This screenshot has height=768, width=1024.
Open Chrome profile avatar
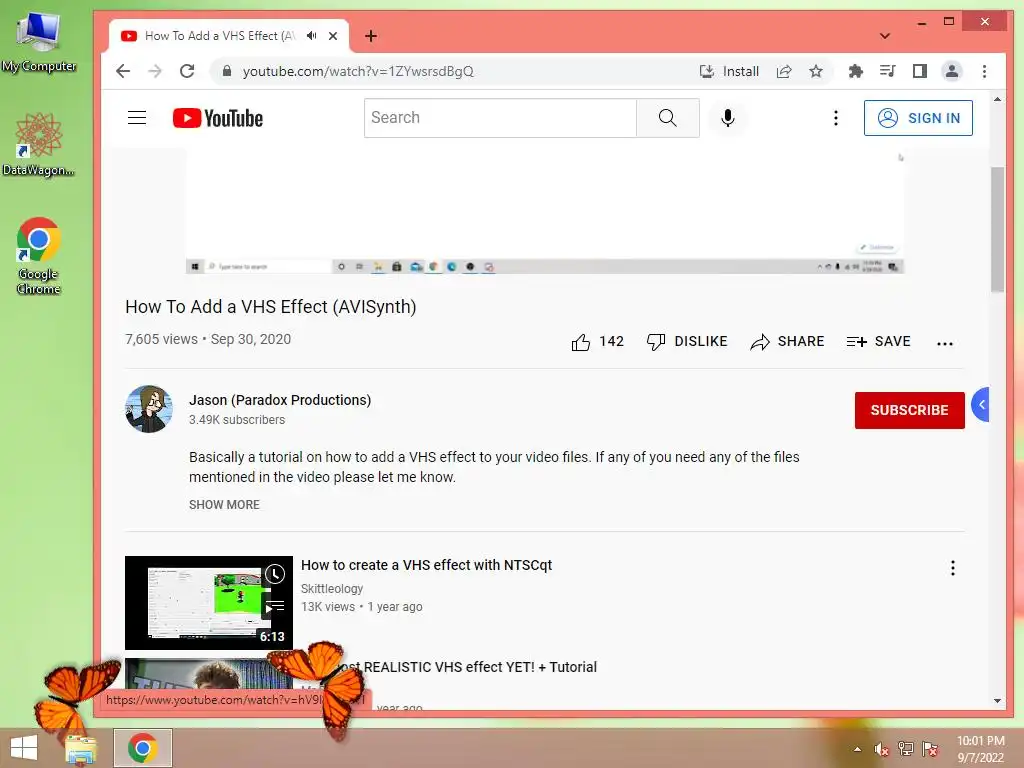click(x=952, y=71)
